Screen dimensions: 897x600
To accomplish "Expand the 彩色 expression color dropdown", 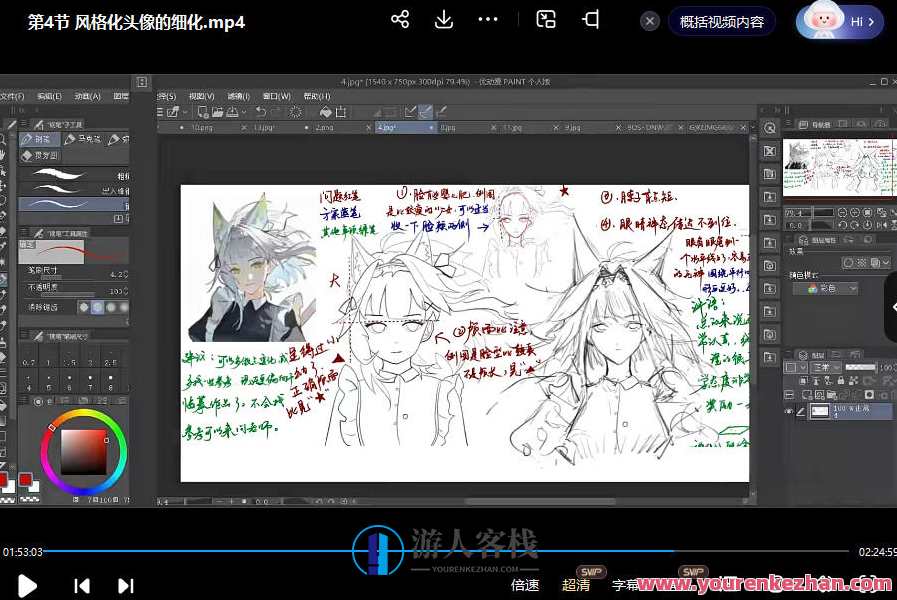I will pos(825,288).
